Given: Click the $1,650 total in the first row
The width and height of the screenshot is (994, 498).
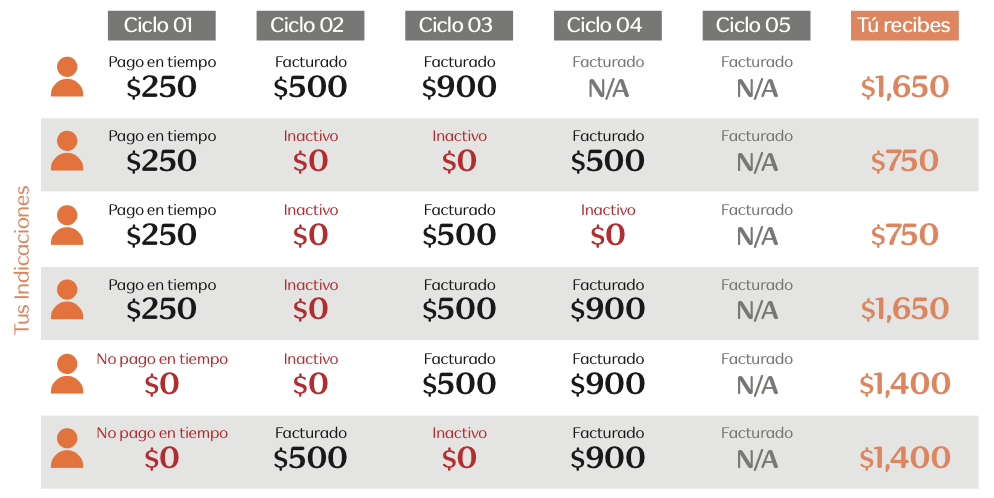Looking at the screenshot, I should [x=905, y=87].
